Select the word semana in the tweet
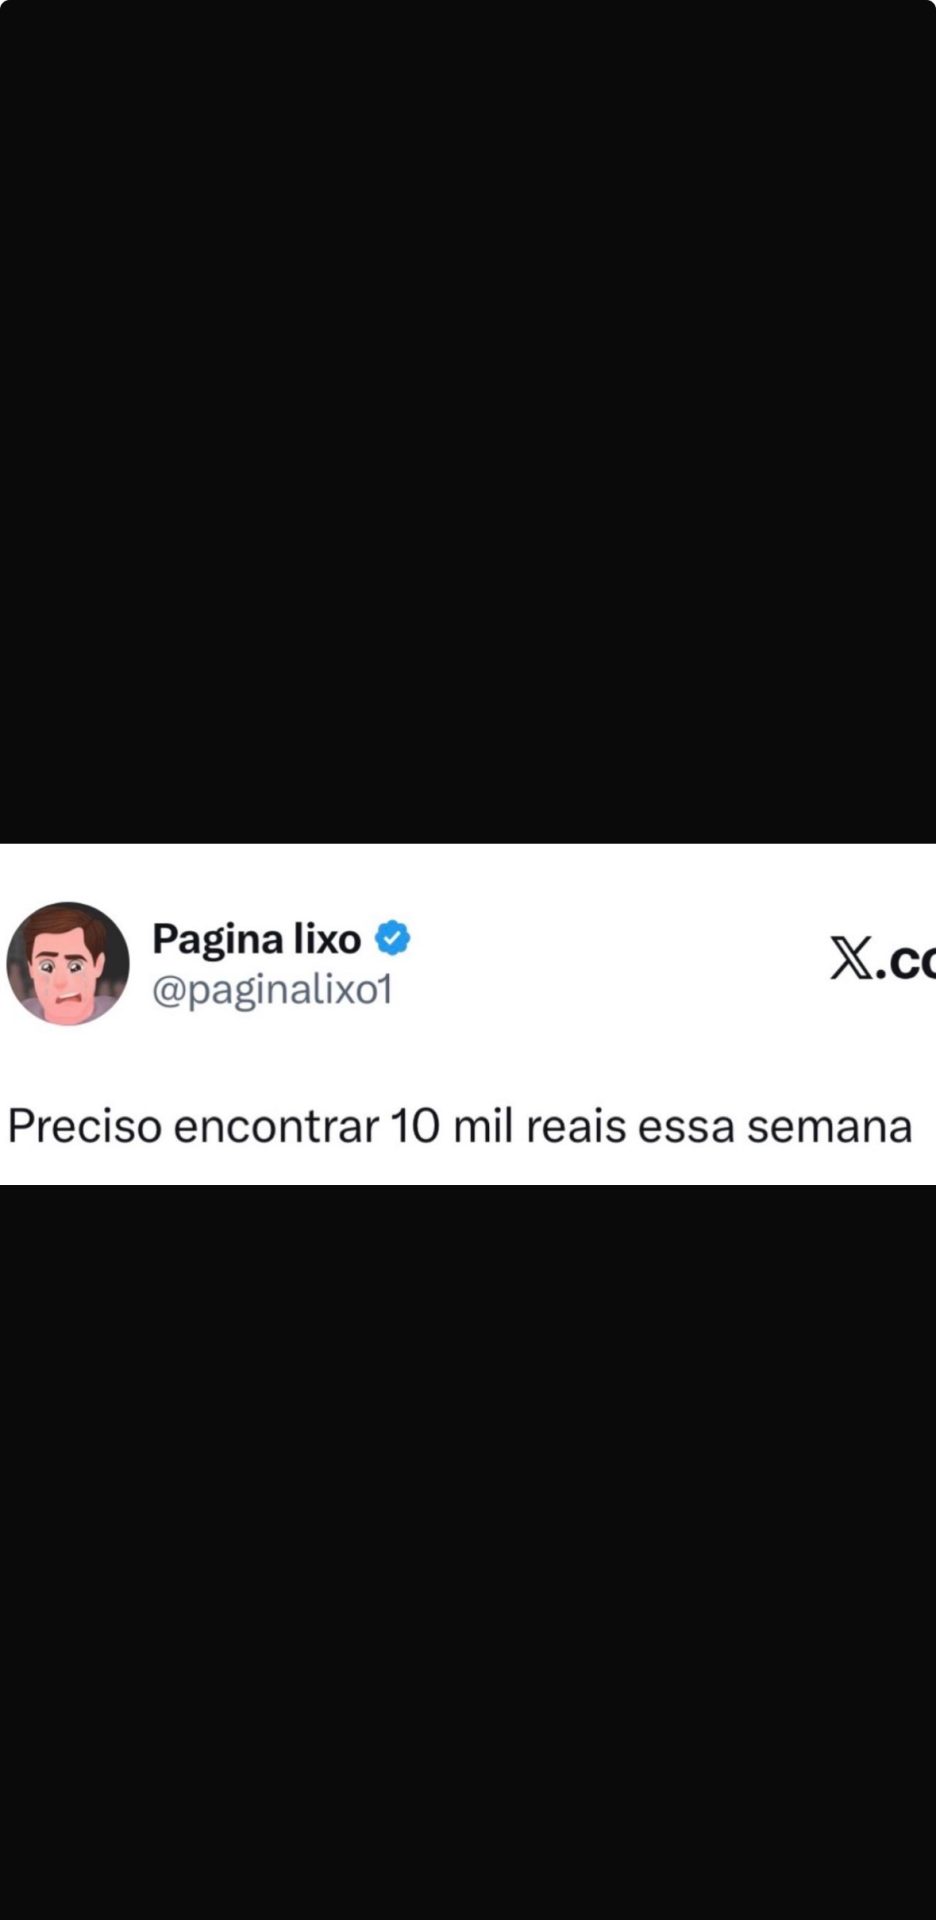Screen dimensions: 936x1920 click(829, 1128)
